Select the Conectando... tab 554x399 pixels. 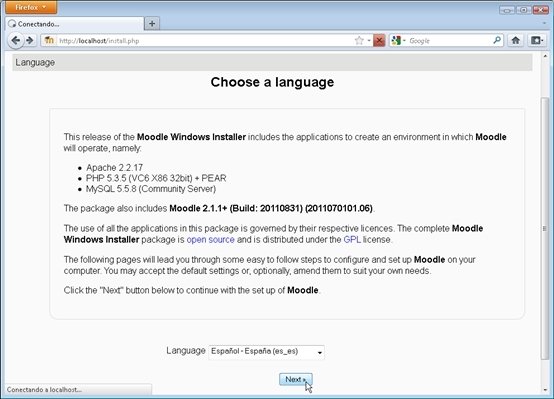pyautogui.click(x=75, y=24)
